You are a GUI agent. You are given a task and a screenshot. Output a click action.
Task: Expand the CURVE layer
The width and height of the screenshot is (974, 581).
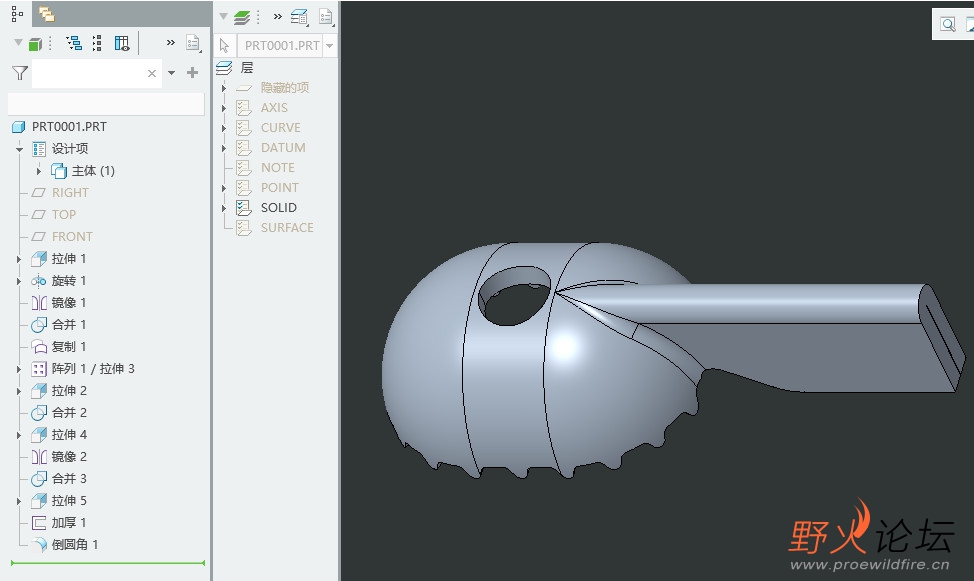224,128
